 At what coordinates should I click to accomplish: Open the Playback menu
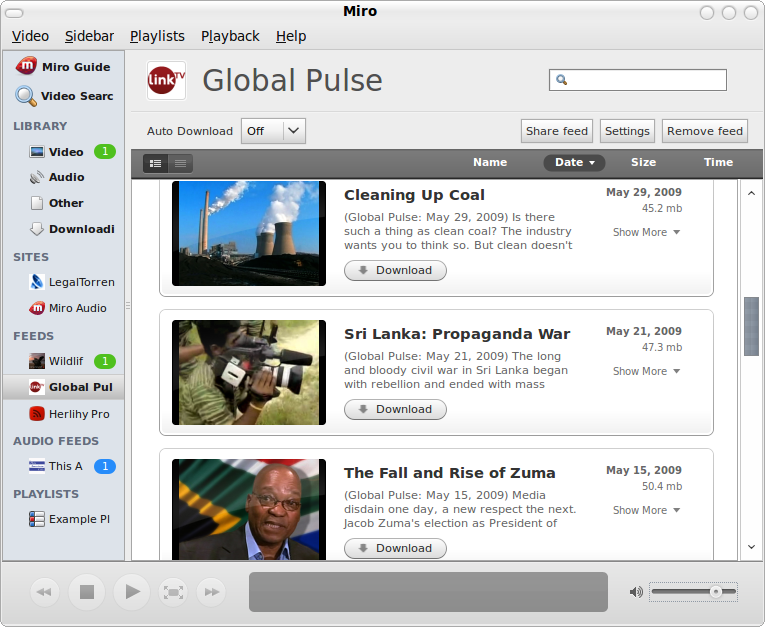click(x=230, y=36)
